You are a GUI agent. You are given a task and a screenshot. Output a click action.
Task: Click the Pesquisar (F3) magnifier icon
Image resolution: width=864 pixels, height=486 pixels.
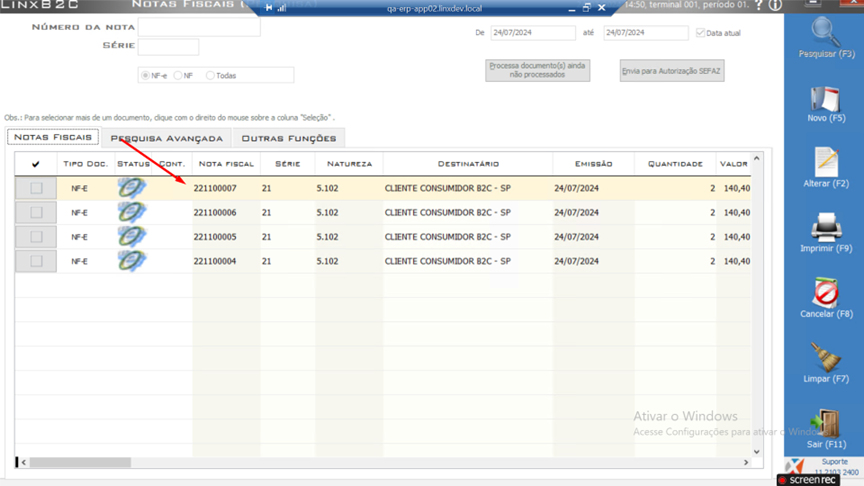tap(825, 32)
